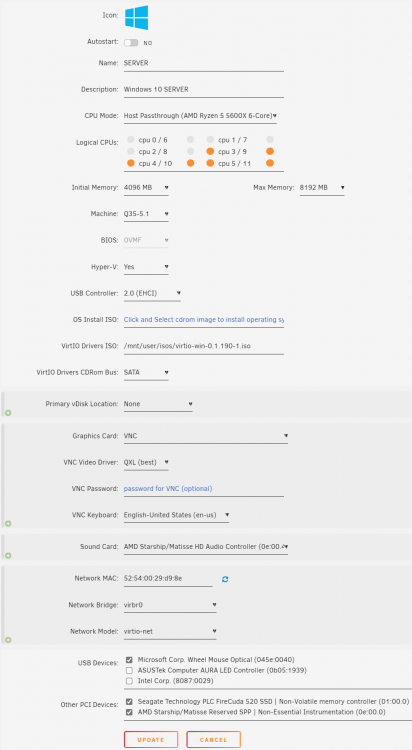The image size is (412, 750).
Task: Open Primary vDisk Location dropdown
Action: coord(158,404)
